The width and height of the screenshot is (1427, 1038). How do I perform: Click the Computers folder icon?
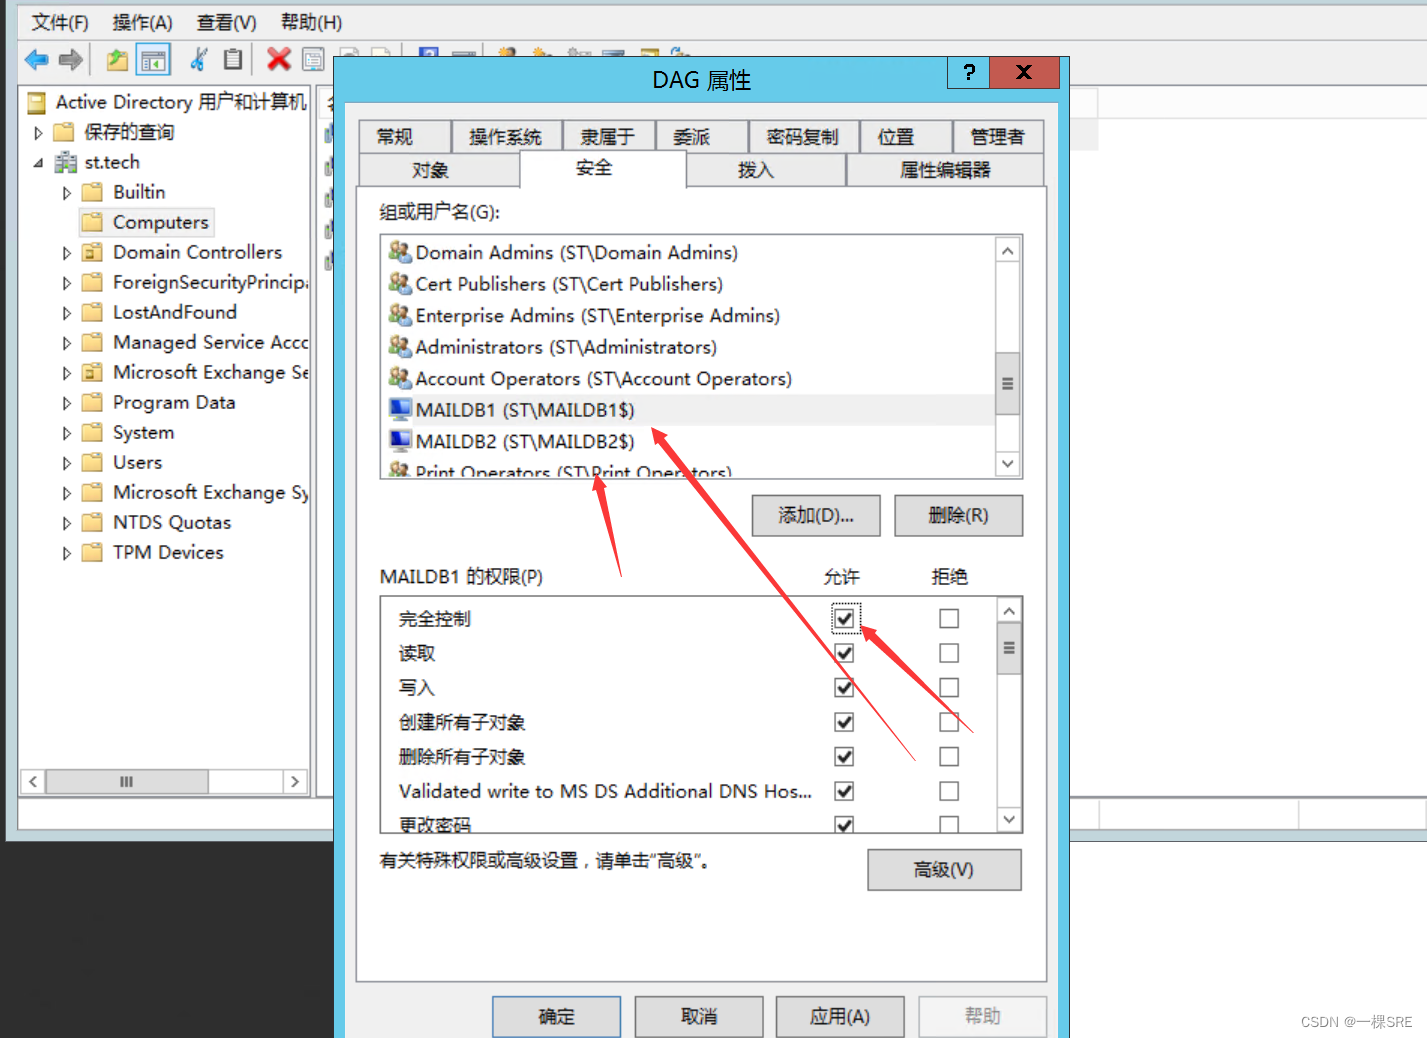pos(92,222)
